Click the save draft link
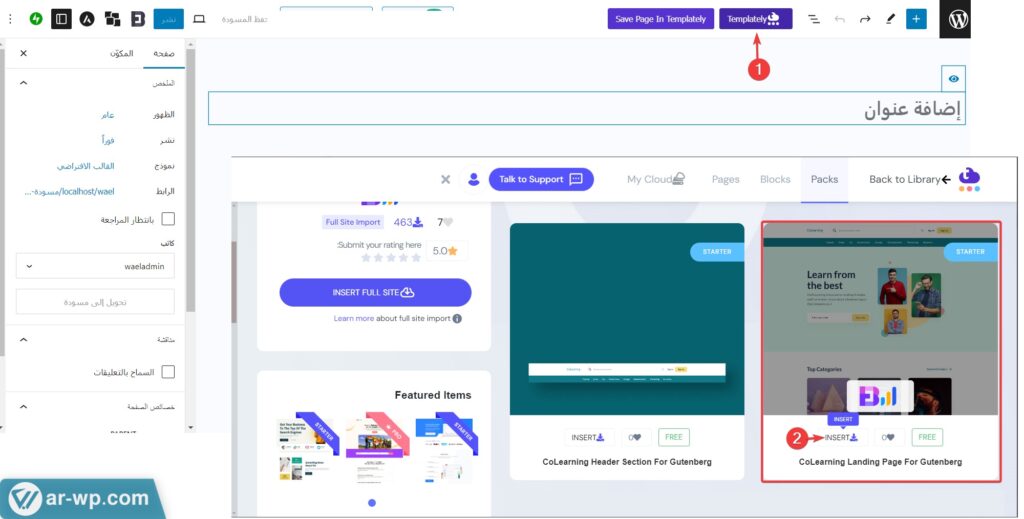Viewport: 1024px width, 519px height. tap(245, 20)
